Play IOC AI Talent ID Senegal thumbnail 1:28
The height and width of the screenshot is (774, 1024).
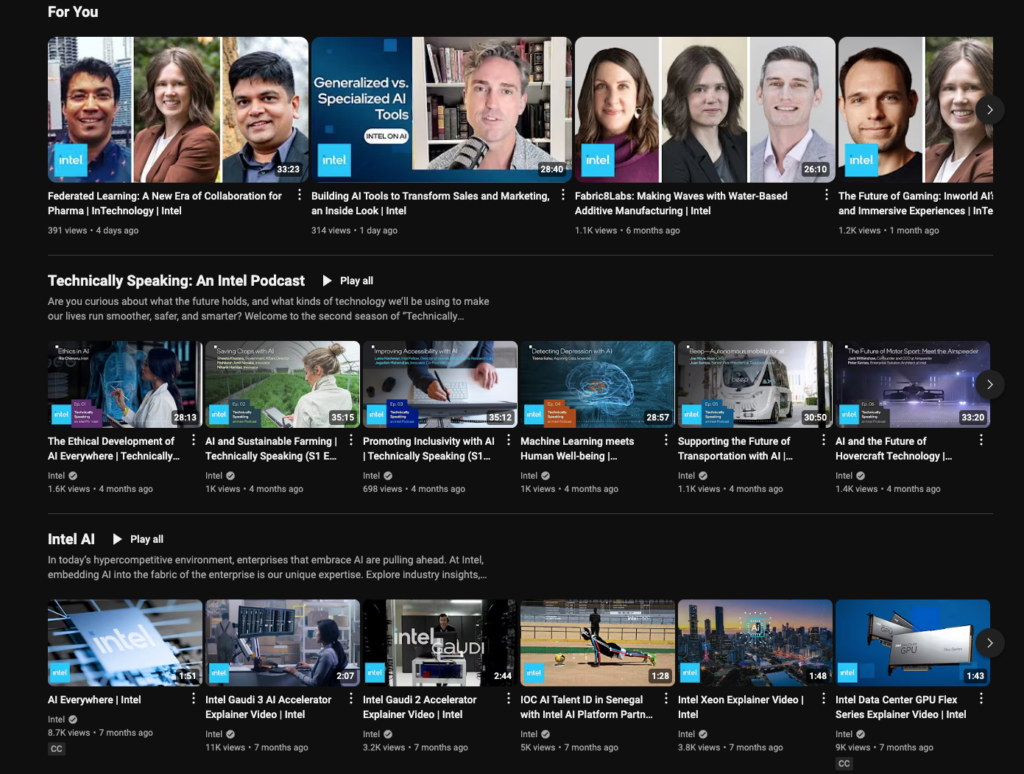pos(598,643)
